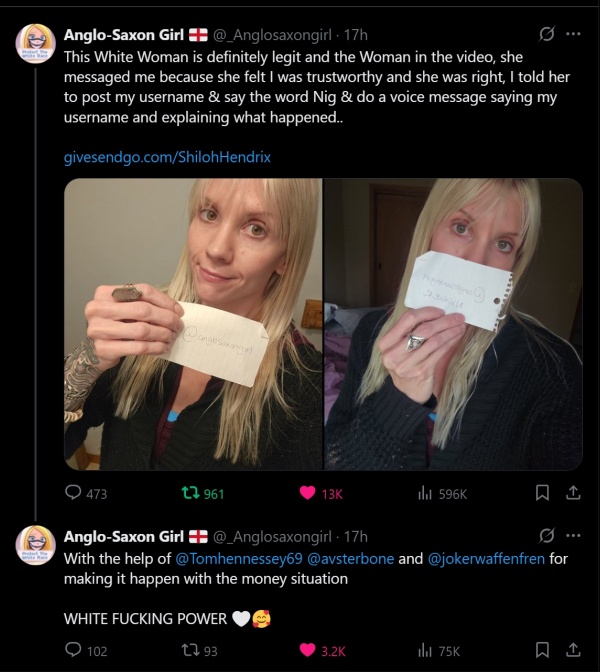600x672 pixels.
Task: Toggle retweet on first post showing 961
Action: tap(190, 493)
